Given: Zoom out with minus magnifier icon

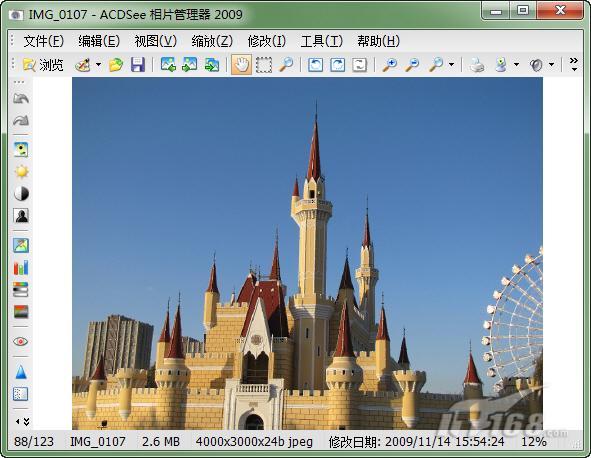Looking at the screenshot, I should (x=412, y=65).
